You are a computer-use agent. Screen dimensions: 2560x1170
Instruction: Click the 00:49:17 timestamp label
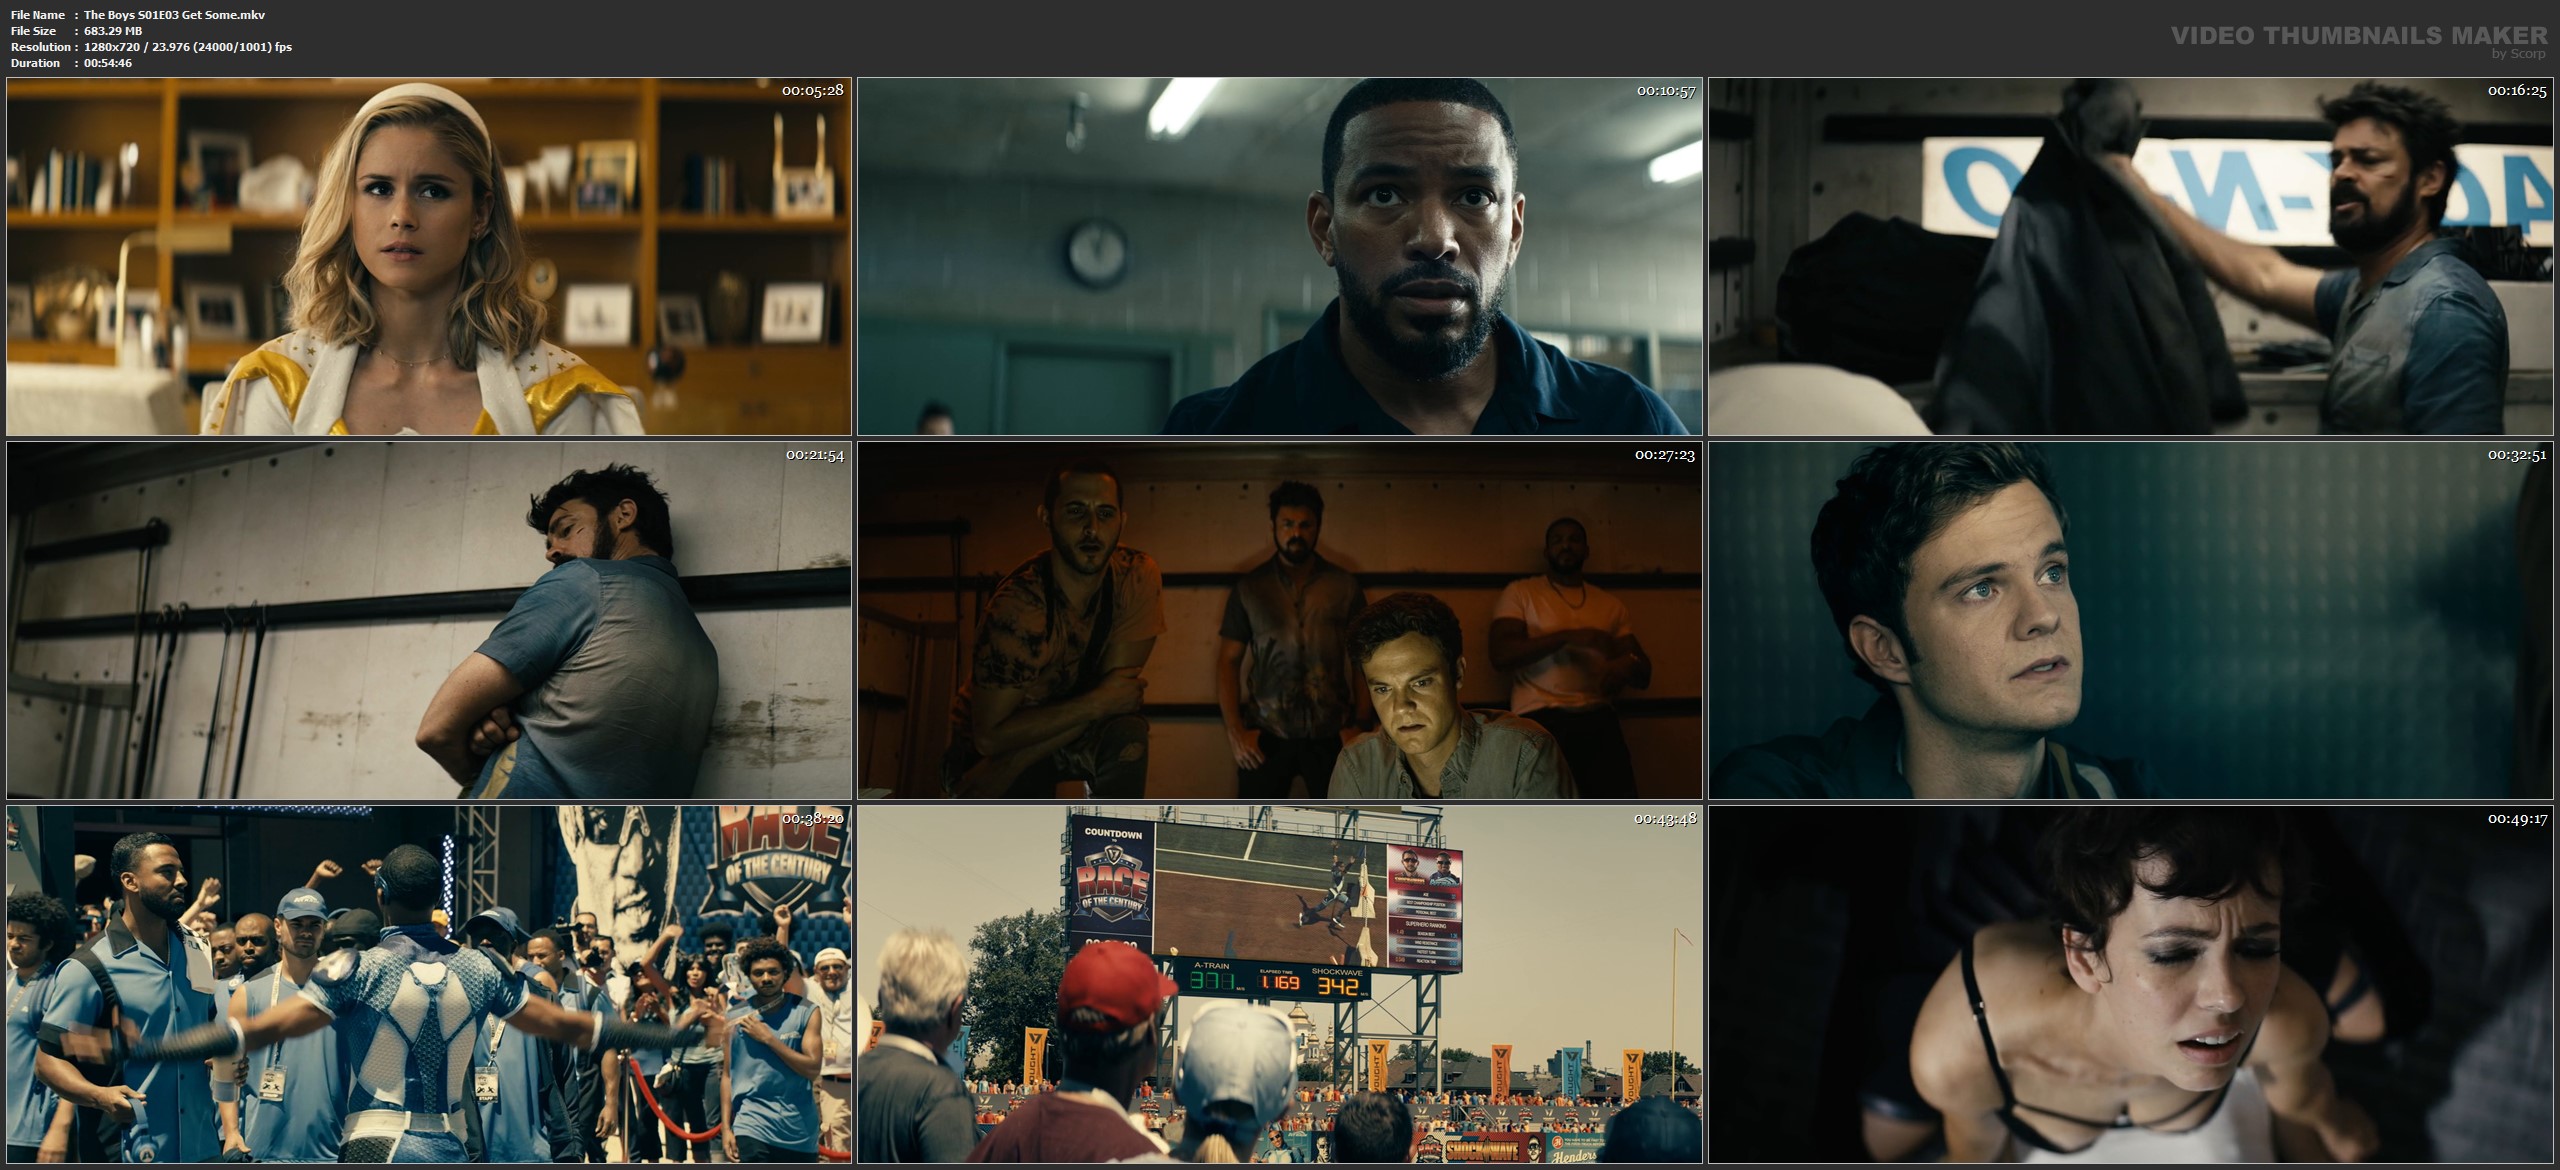coord(2517,819)
